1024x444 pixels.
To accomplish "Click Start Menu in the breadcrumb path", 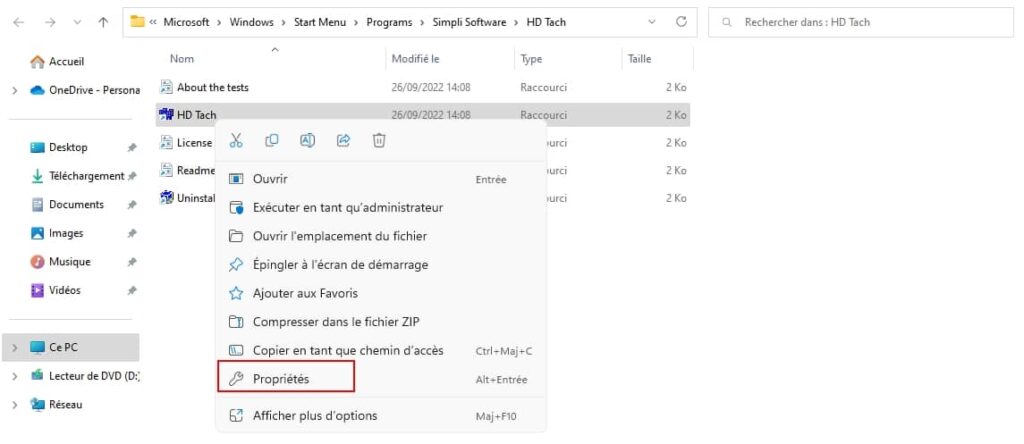I will pos(320,22).
